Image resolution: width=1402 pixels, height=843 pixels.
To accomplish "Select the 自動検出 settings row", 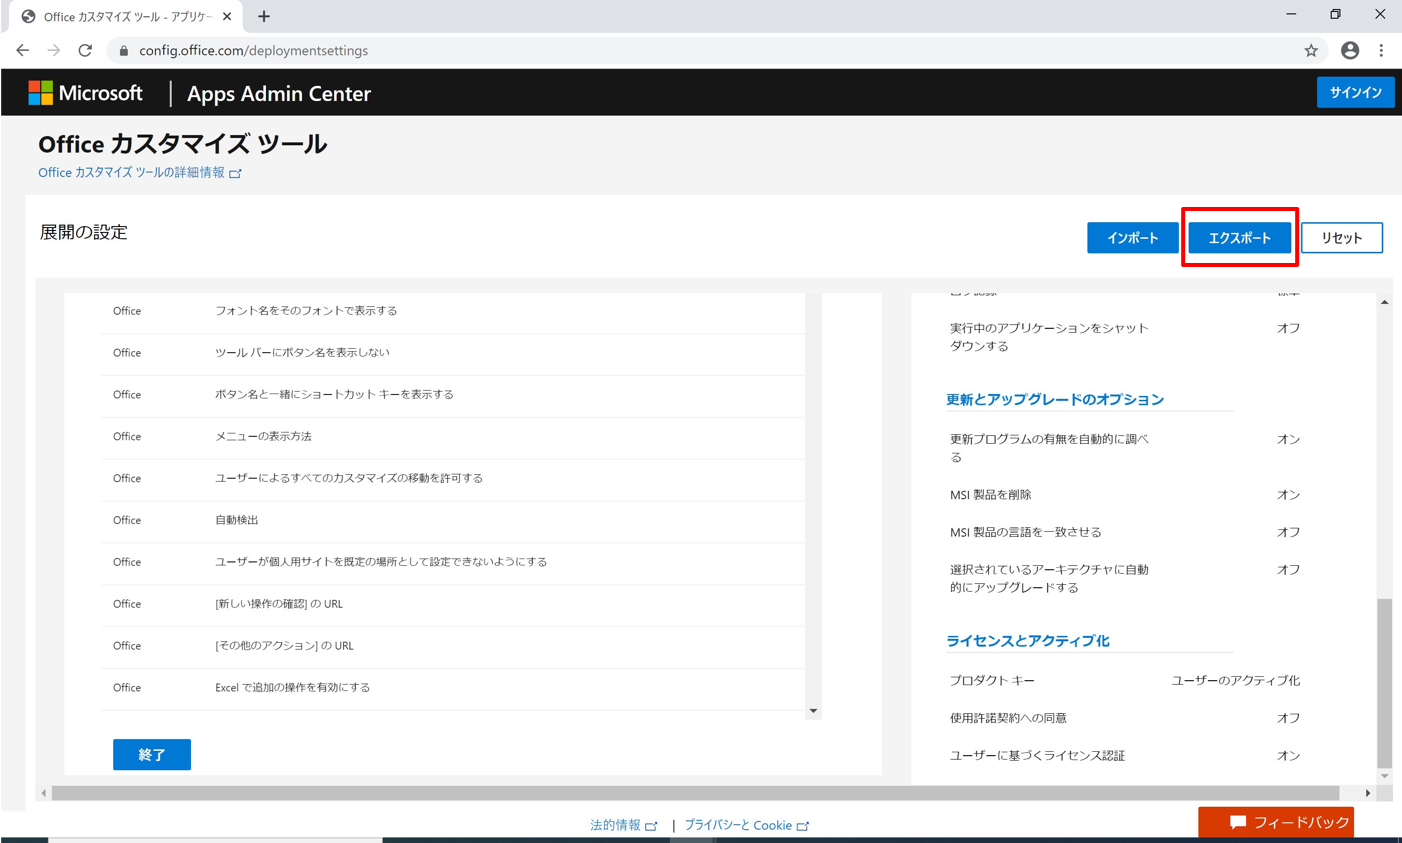I will [x=452, y=520].
